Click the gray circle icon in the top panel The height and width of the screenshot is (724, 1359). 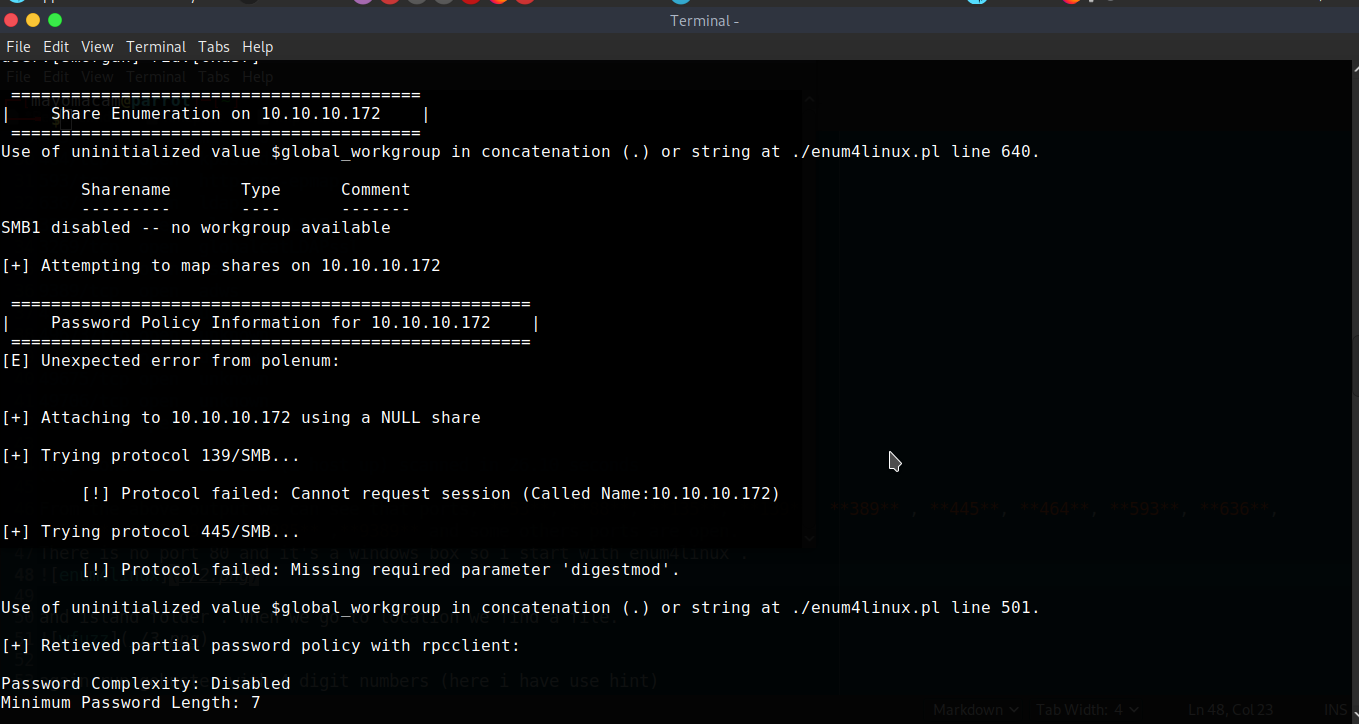416,4
